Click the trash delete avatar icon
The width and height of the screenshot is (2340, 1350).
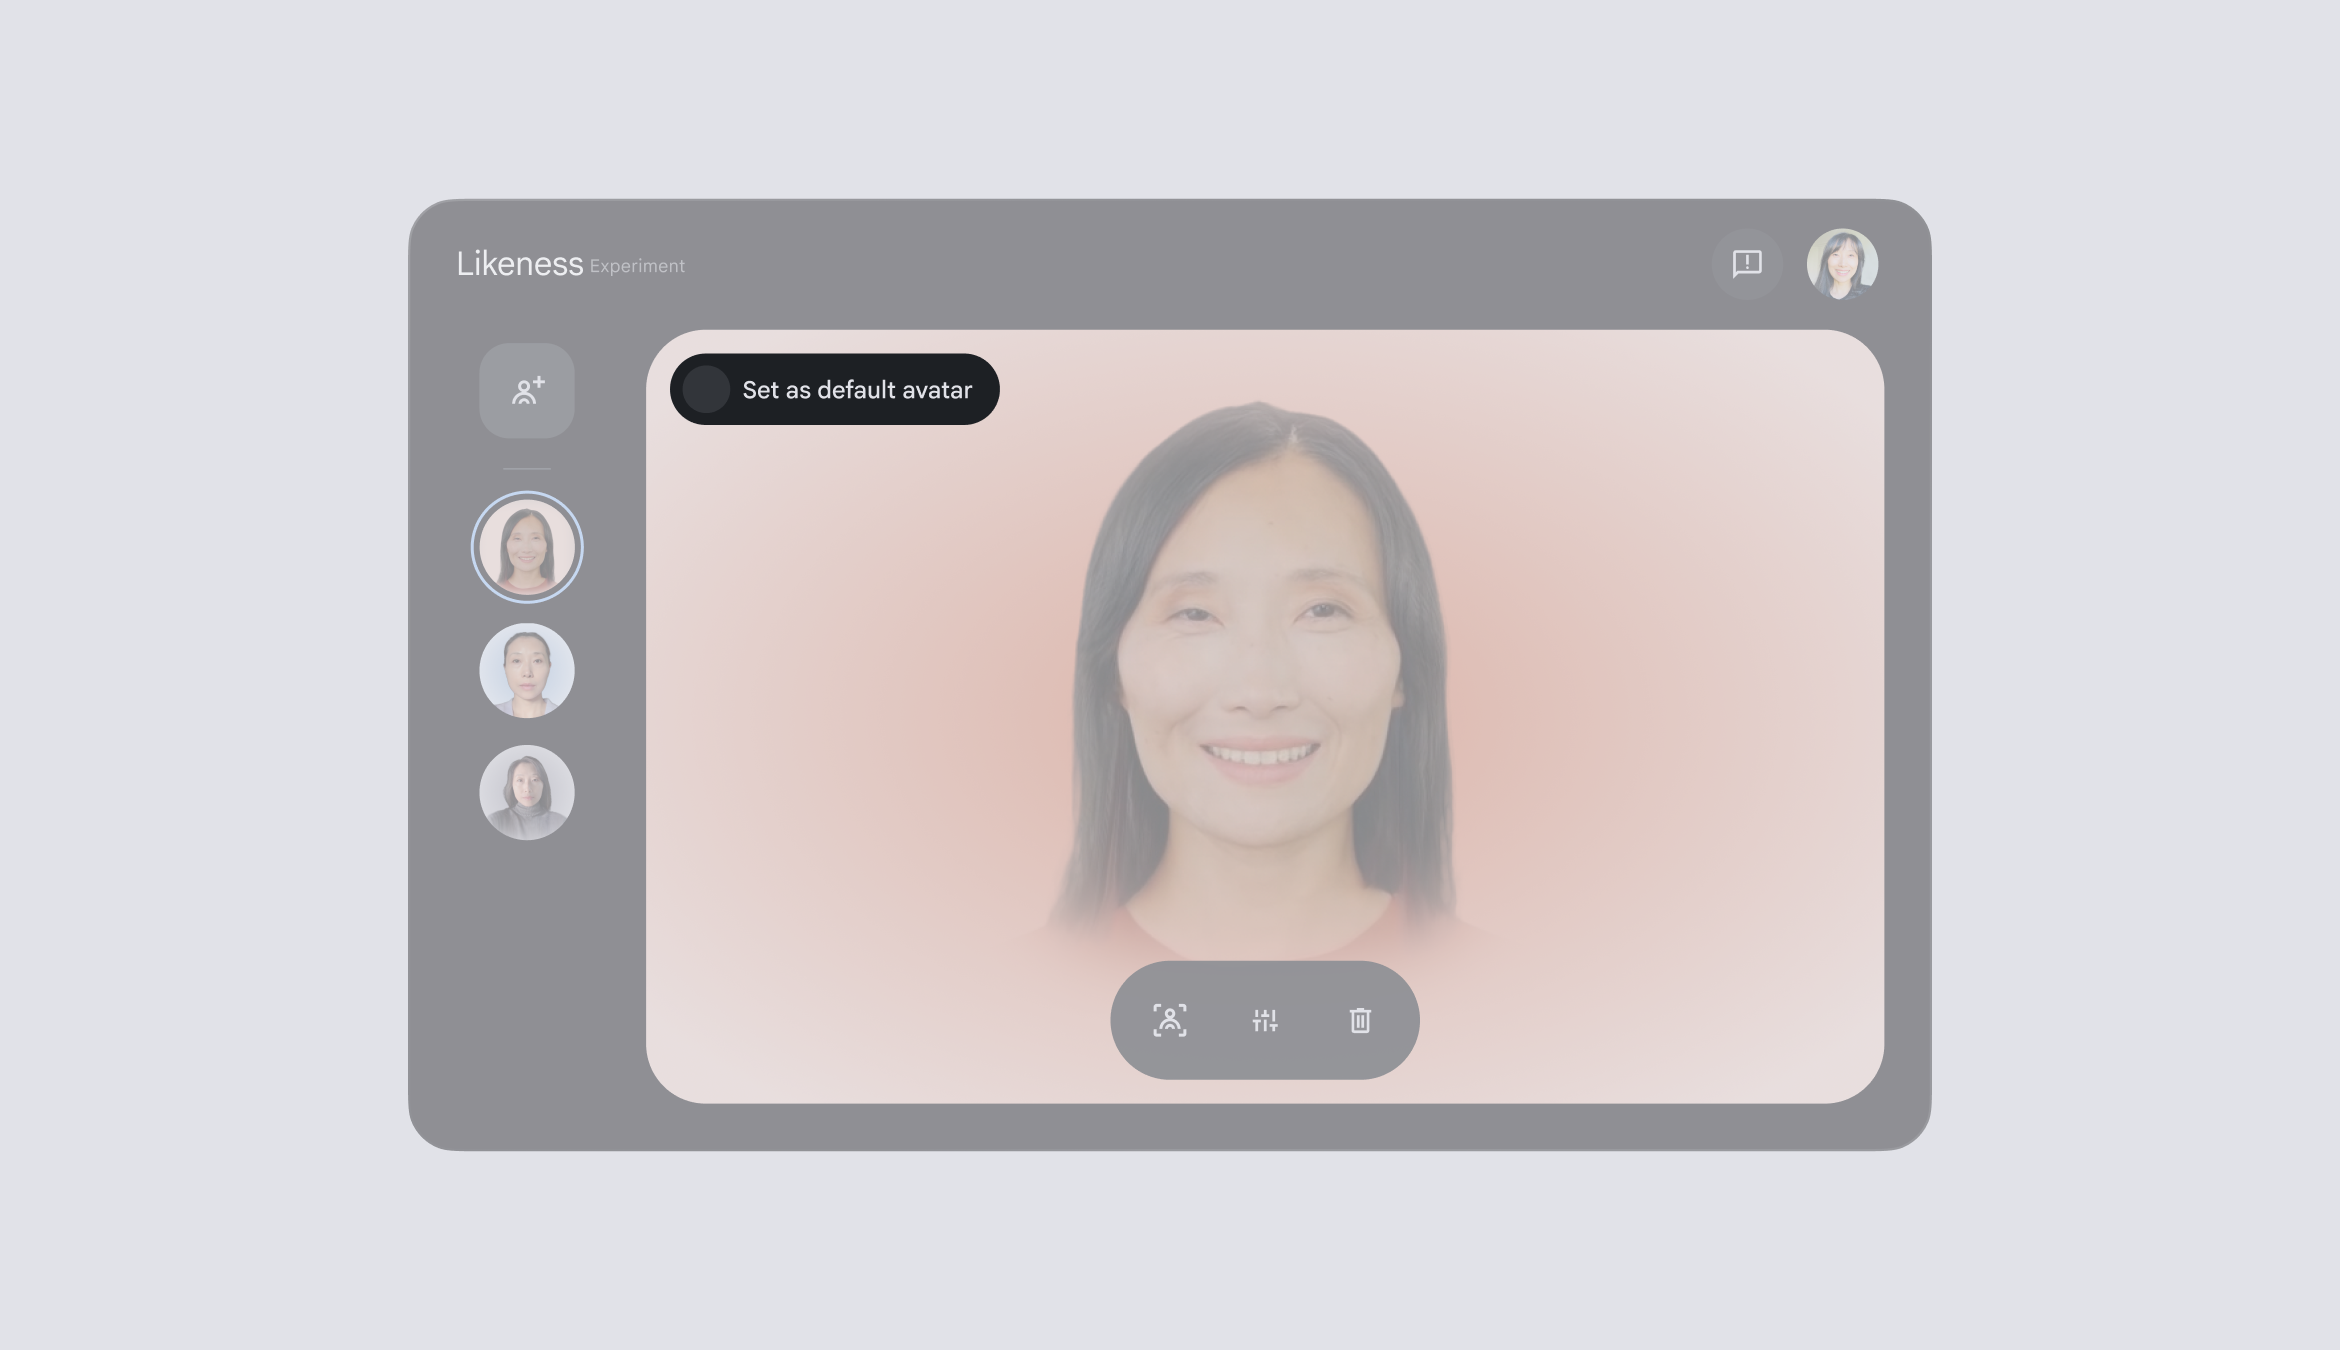1360,1020
